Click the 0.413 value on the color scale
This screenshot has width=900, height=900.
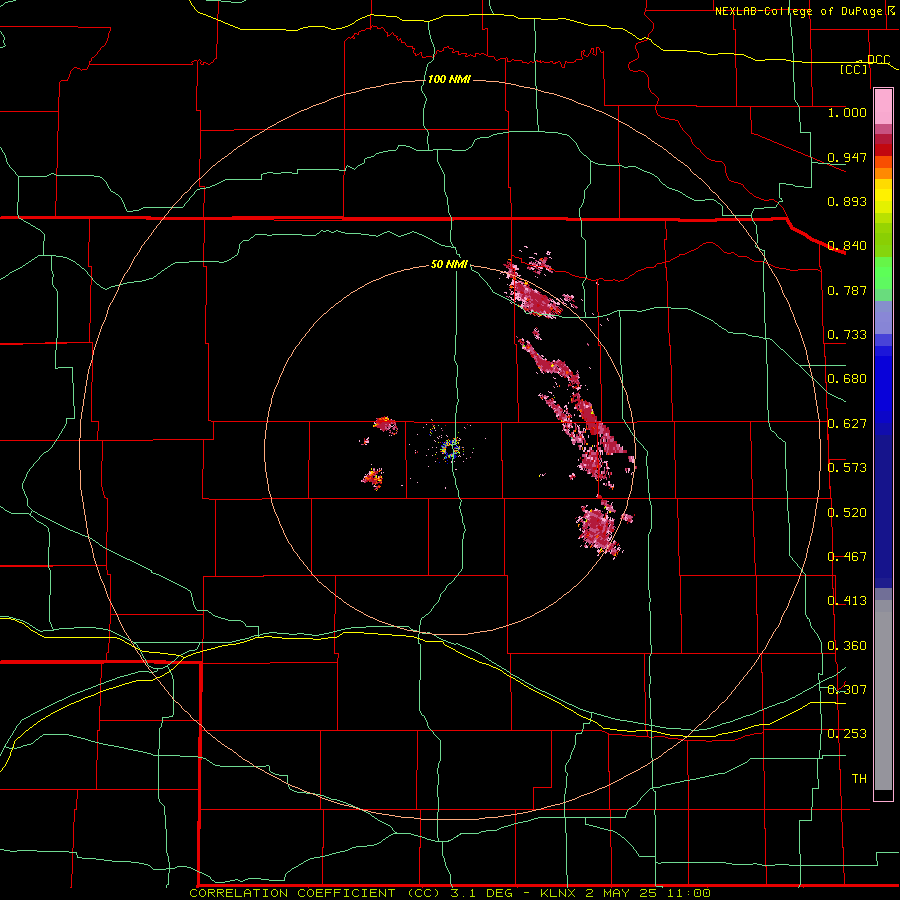point(847,601)
